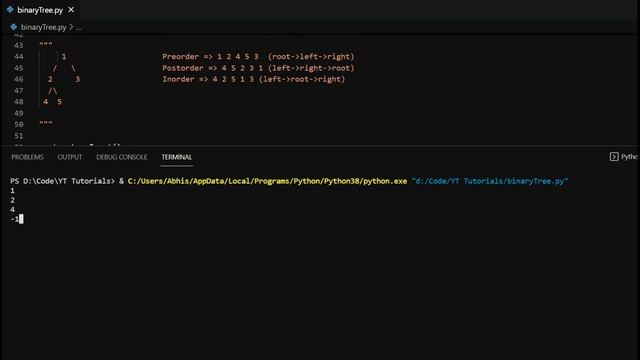This screenshot has width=640, height=360.
Task: Click the root node 1 in tree diagram
Action: [64, 56]
